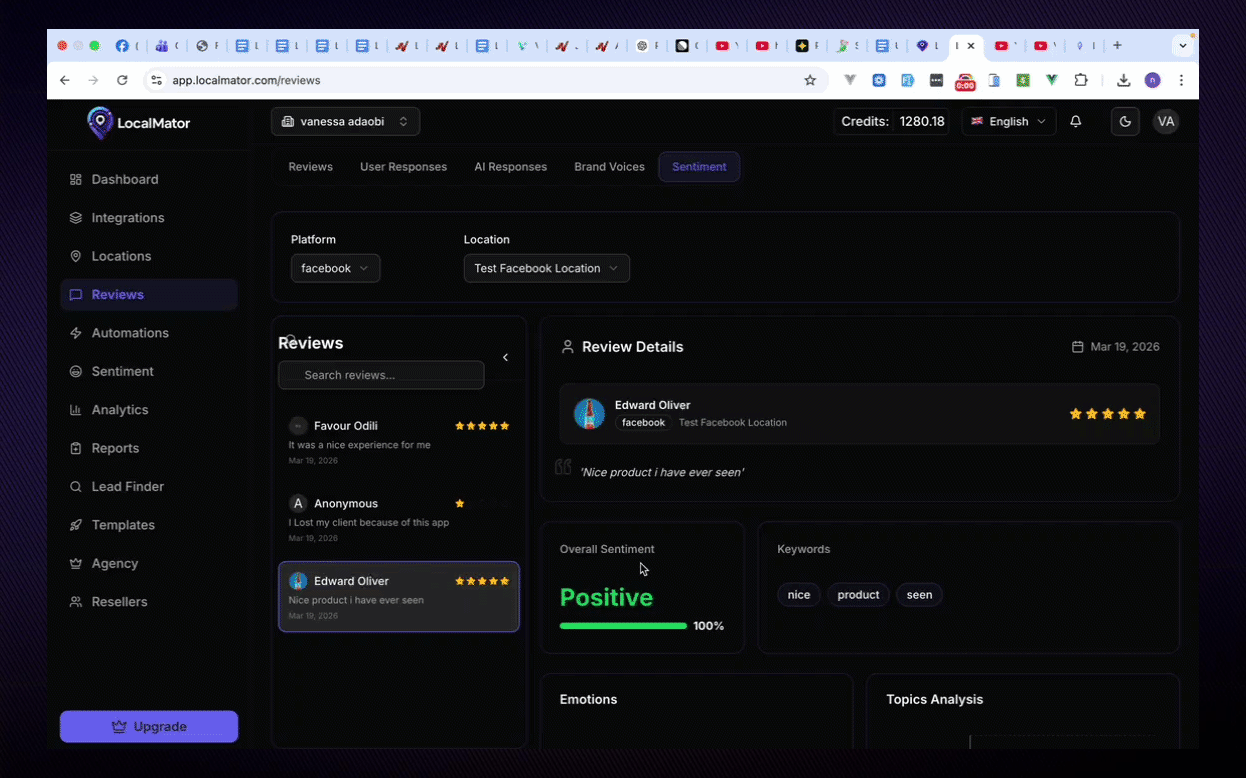This screenshot has height=778, width=1246.
Task: Select the Analytics chart icon
Action: tap(75, 409)
